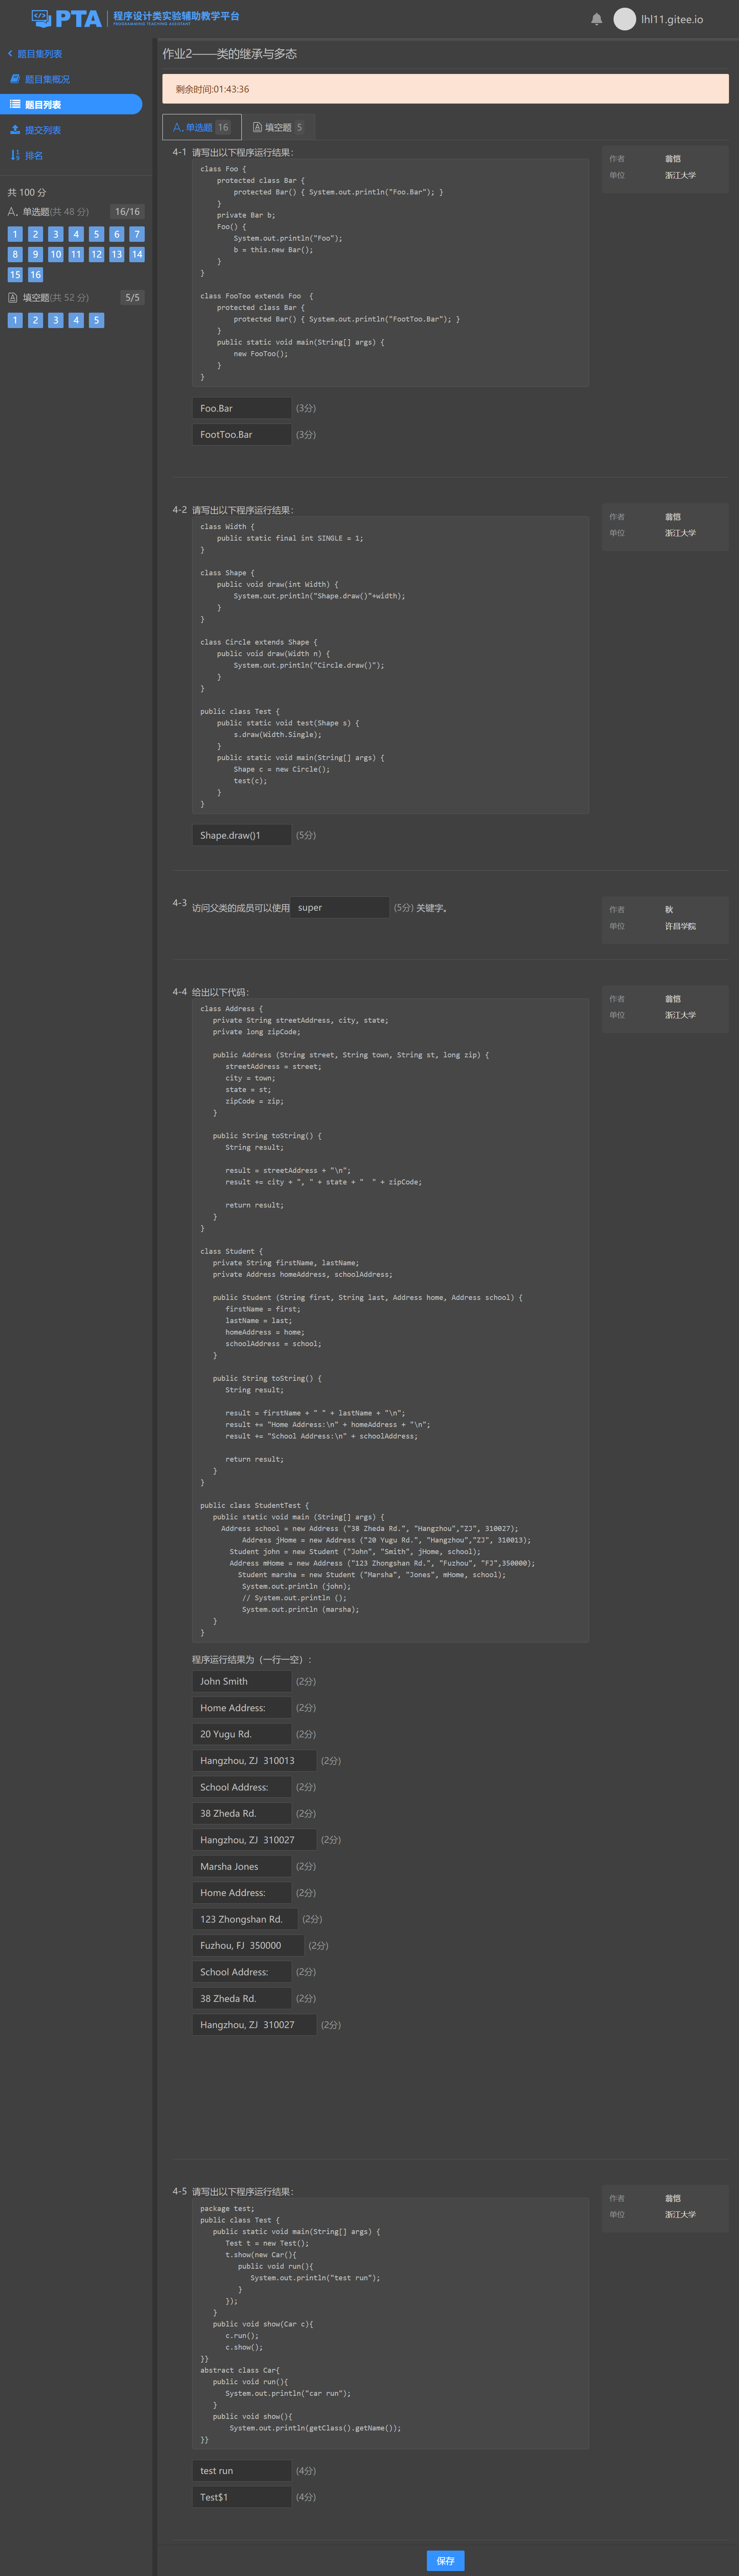Select the highlighted 题目列表 sidebar item
The height and width of the screenshot is (2576, 739).
click(x=71, y=104)
